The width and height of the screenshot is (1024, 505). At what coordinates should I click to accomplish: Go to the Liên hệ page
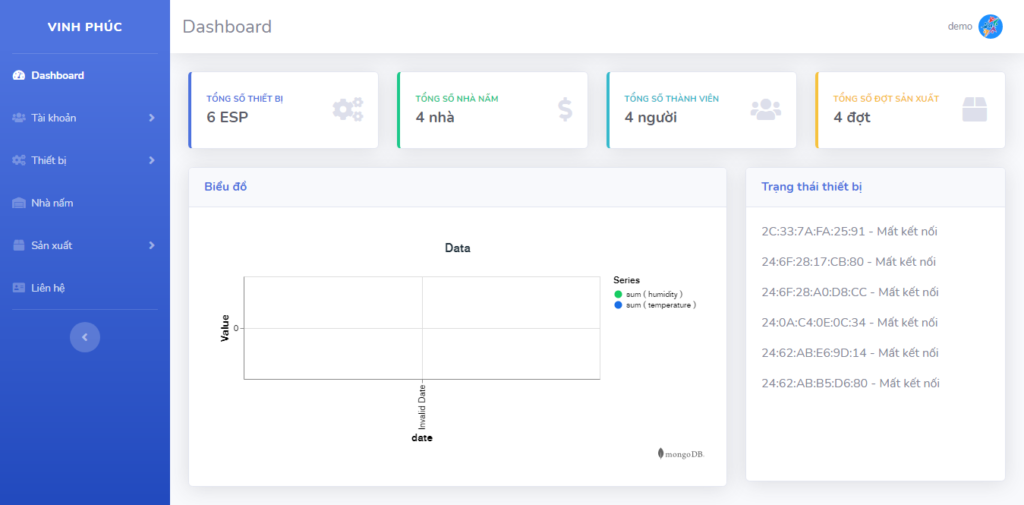click(x=48, y=288)
